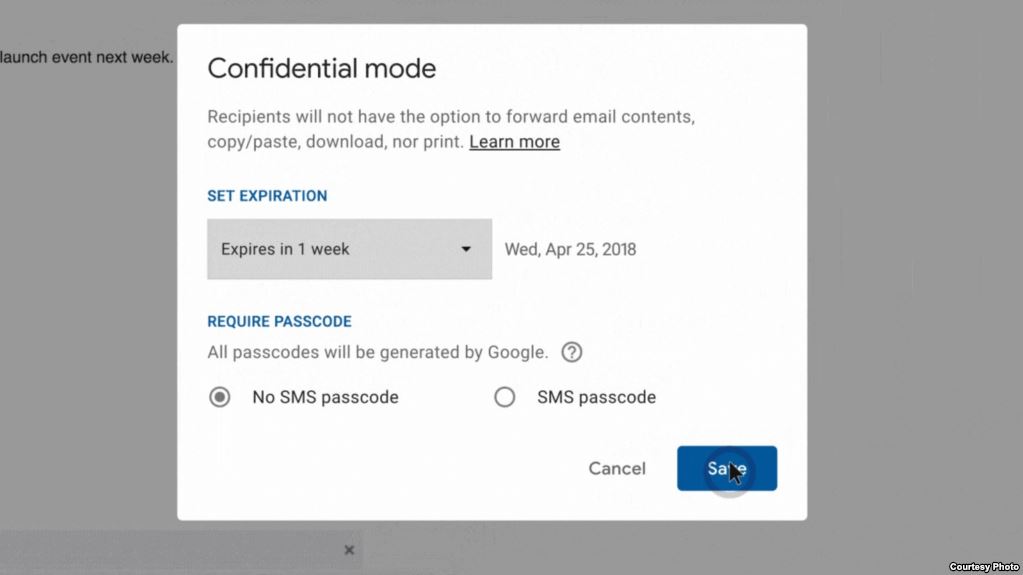Click the 'No SMS passcode' option label
This screenshot has height=575, width=1023.
(325, 397)
